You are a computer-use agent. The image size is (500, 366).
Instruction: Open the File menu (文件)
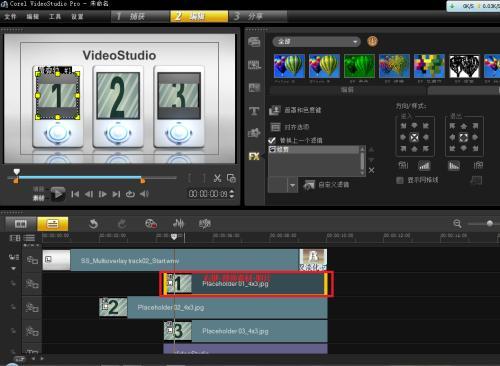coord(10,17)
